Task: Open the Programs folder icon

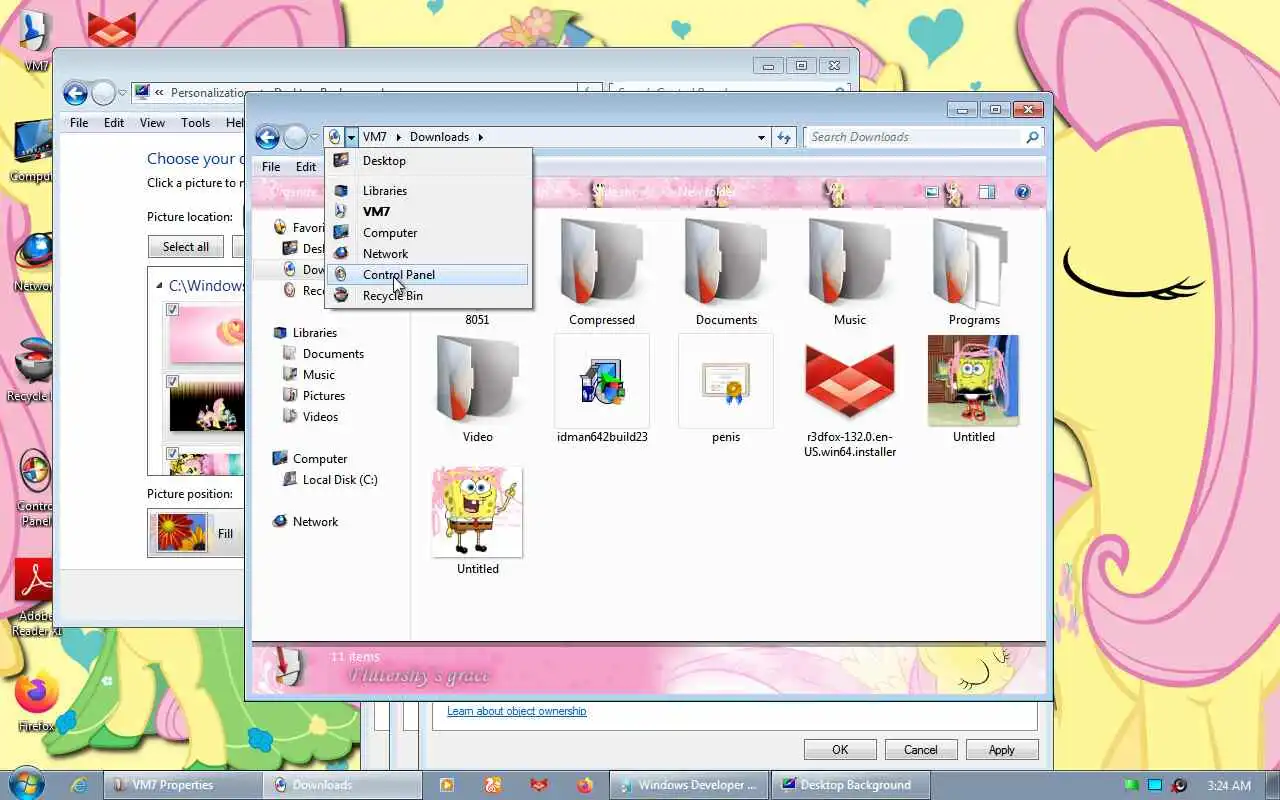Action: point(974,262)
